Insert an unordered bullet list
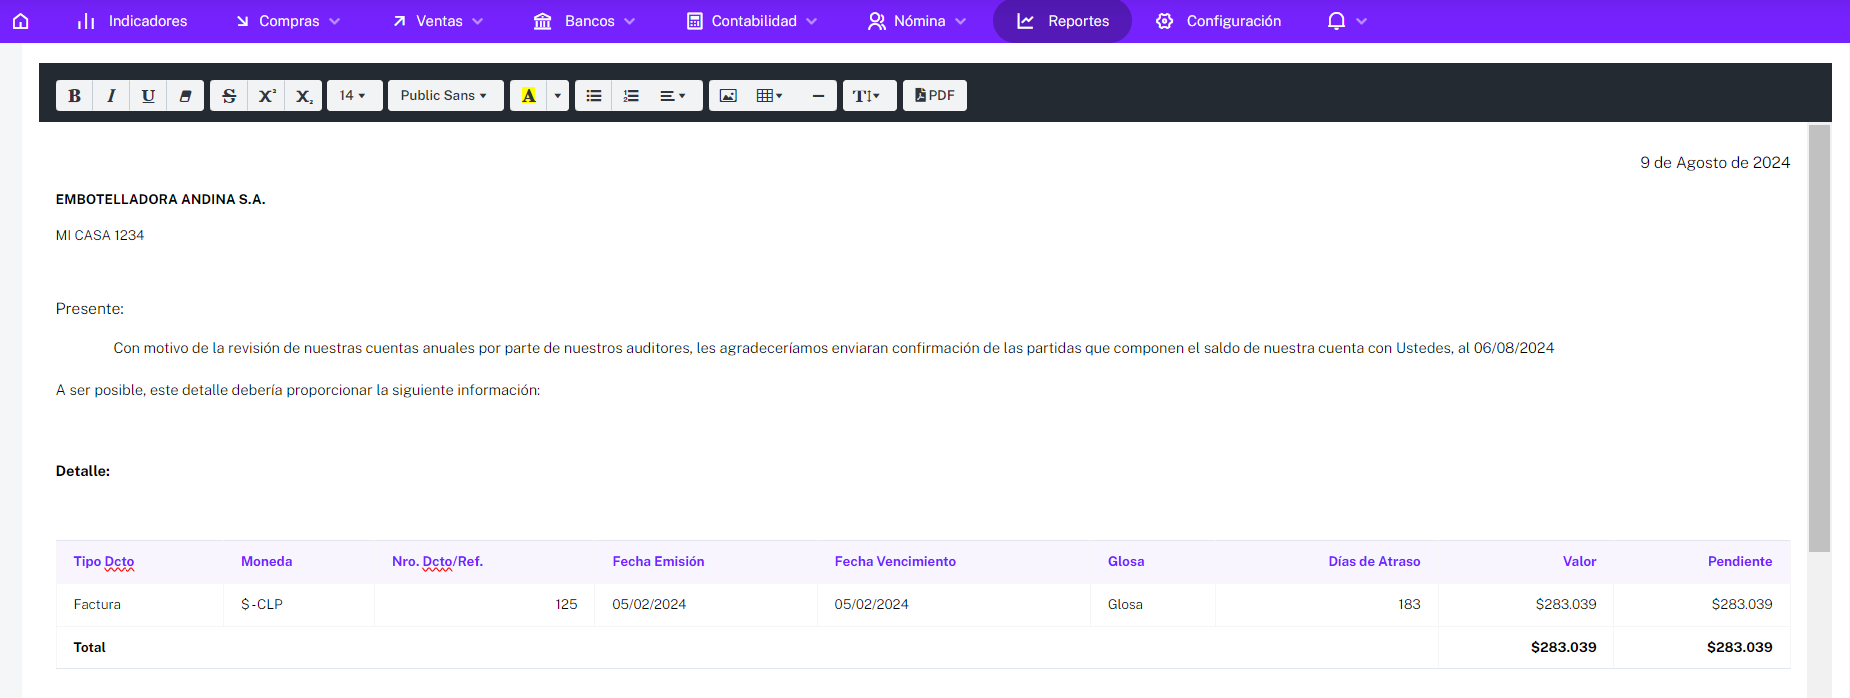The image size is (1850, 698). point(594,96)
